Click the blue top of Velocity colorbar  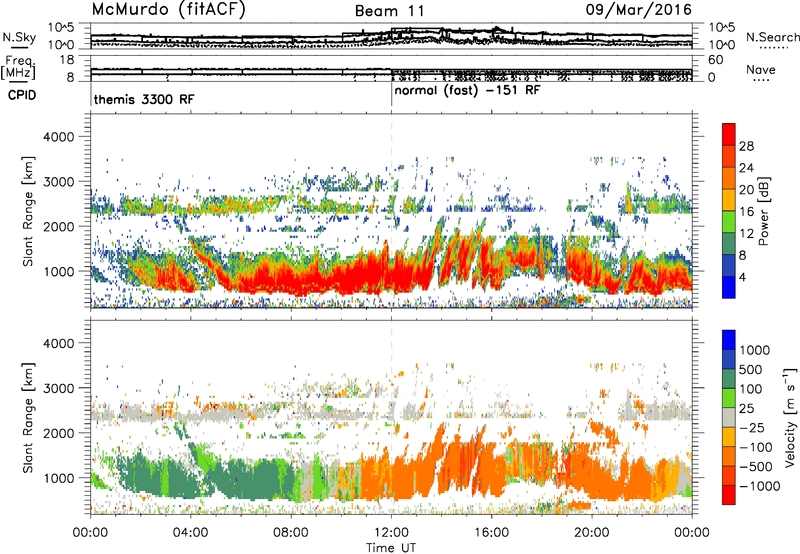(x=729, y=339)
